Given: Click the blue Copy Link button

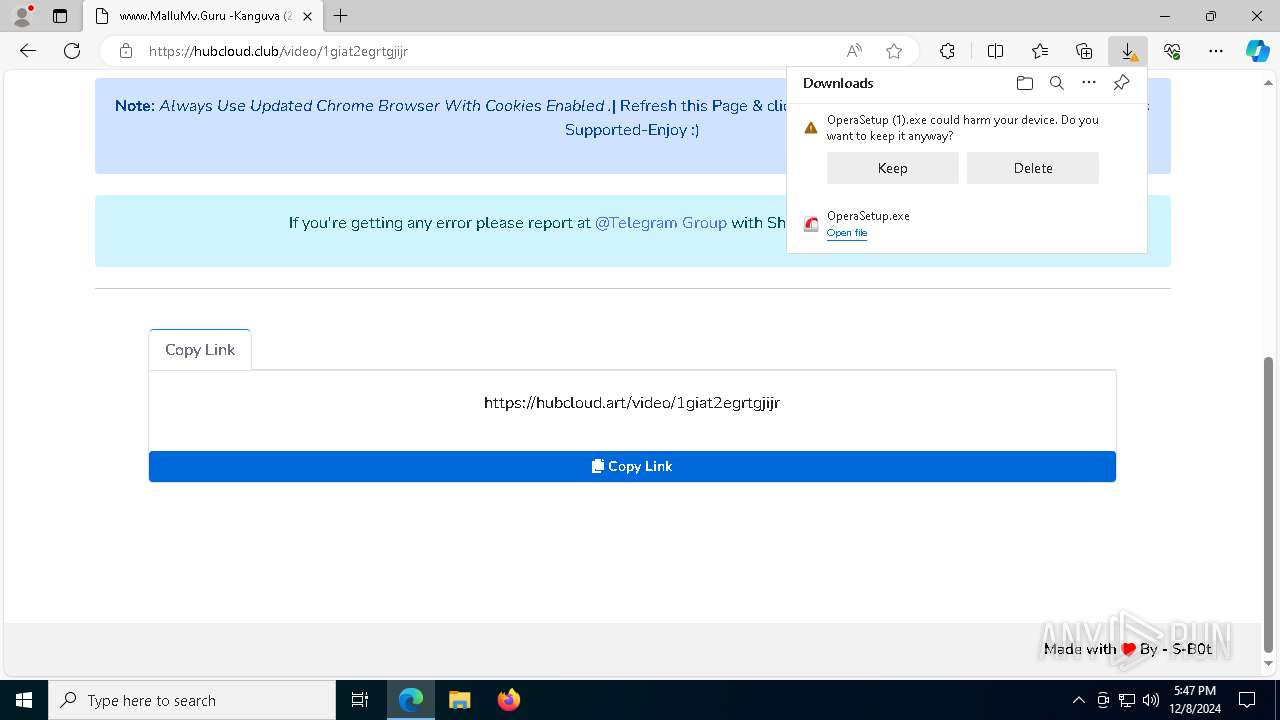Looking at the screenshot, I should [632, 466].
